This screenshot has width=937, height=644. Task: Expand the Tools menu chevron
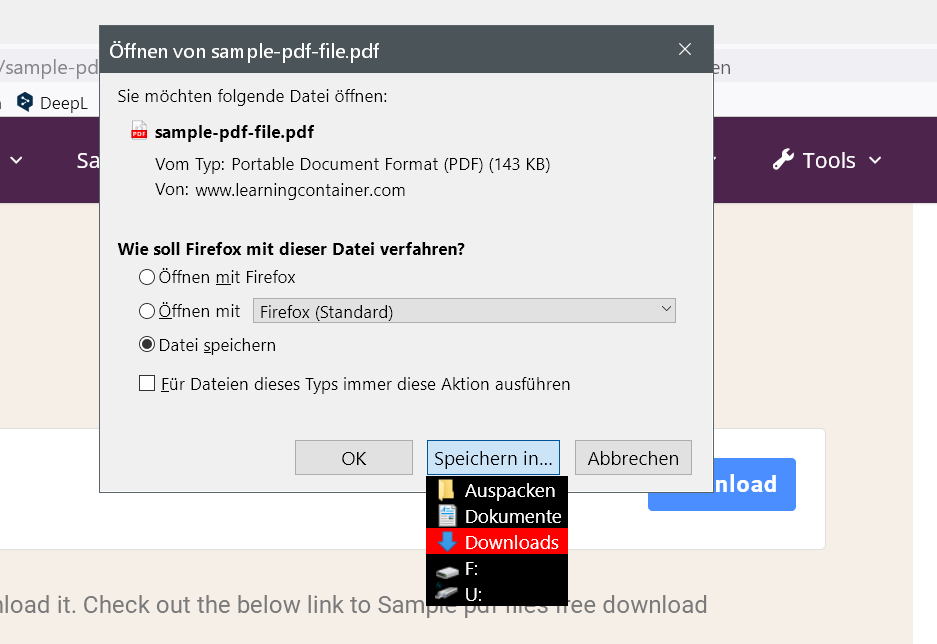[875, 161]
